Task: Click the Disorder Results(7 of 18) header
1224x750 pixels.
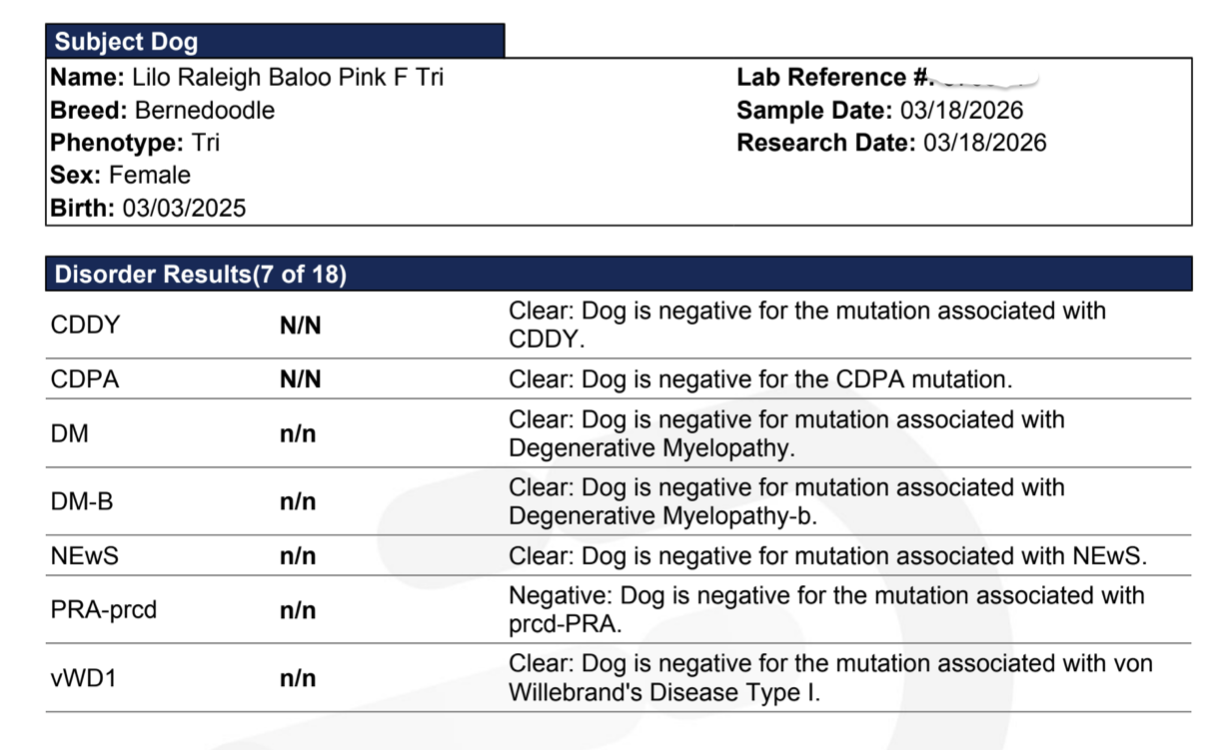Action: (619, 274)
